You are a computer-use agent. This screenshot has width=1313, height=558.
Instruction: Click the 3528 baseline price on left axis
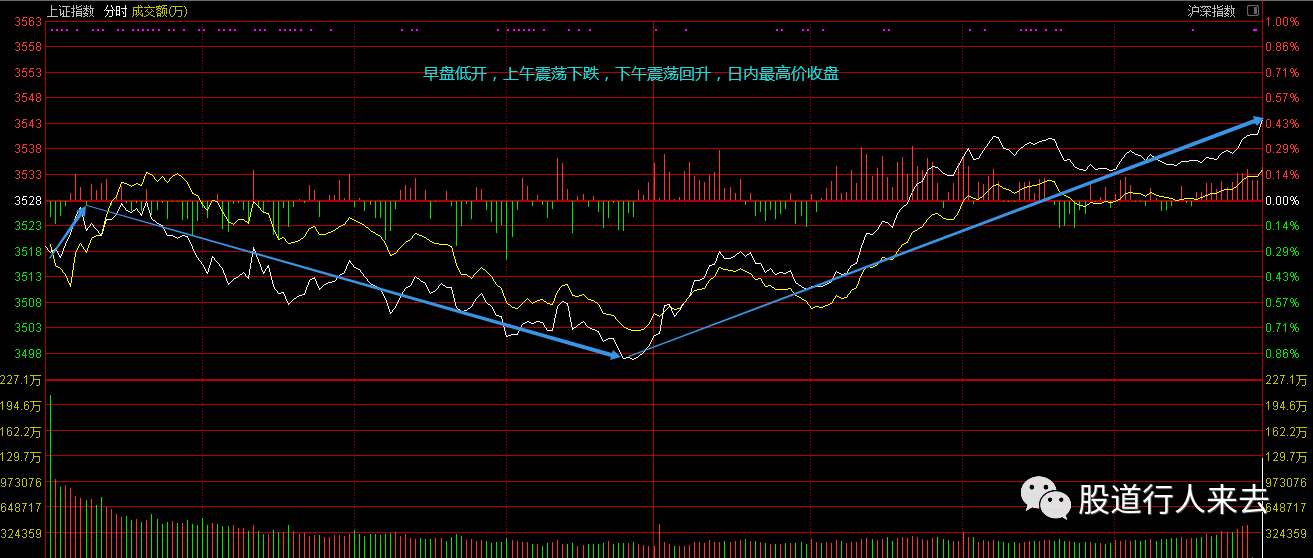pos(29,201)
